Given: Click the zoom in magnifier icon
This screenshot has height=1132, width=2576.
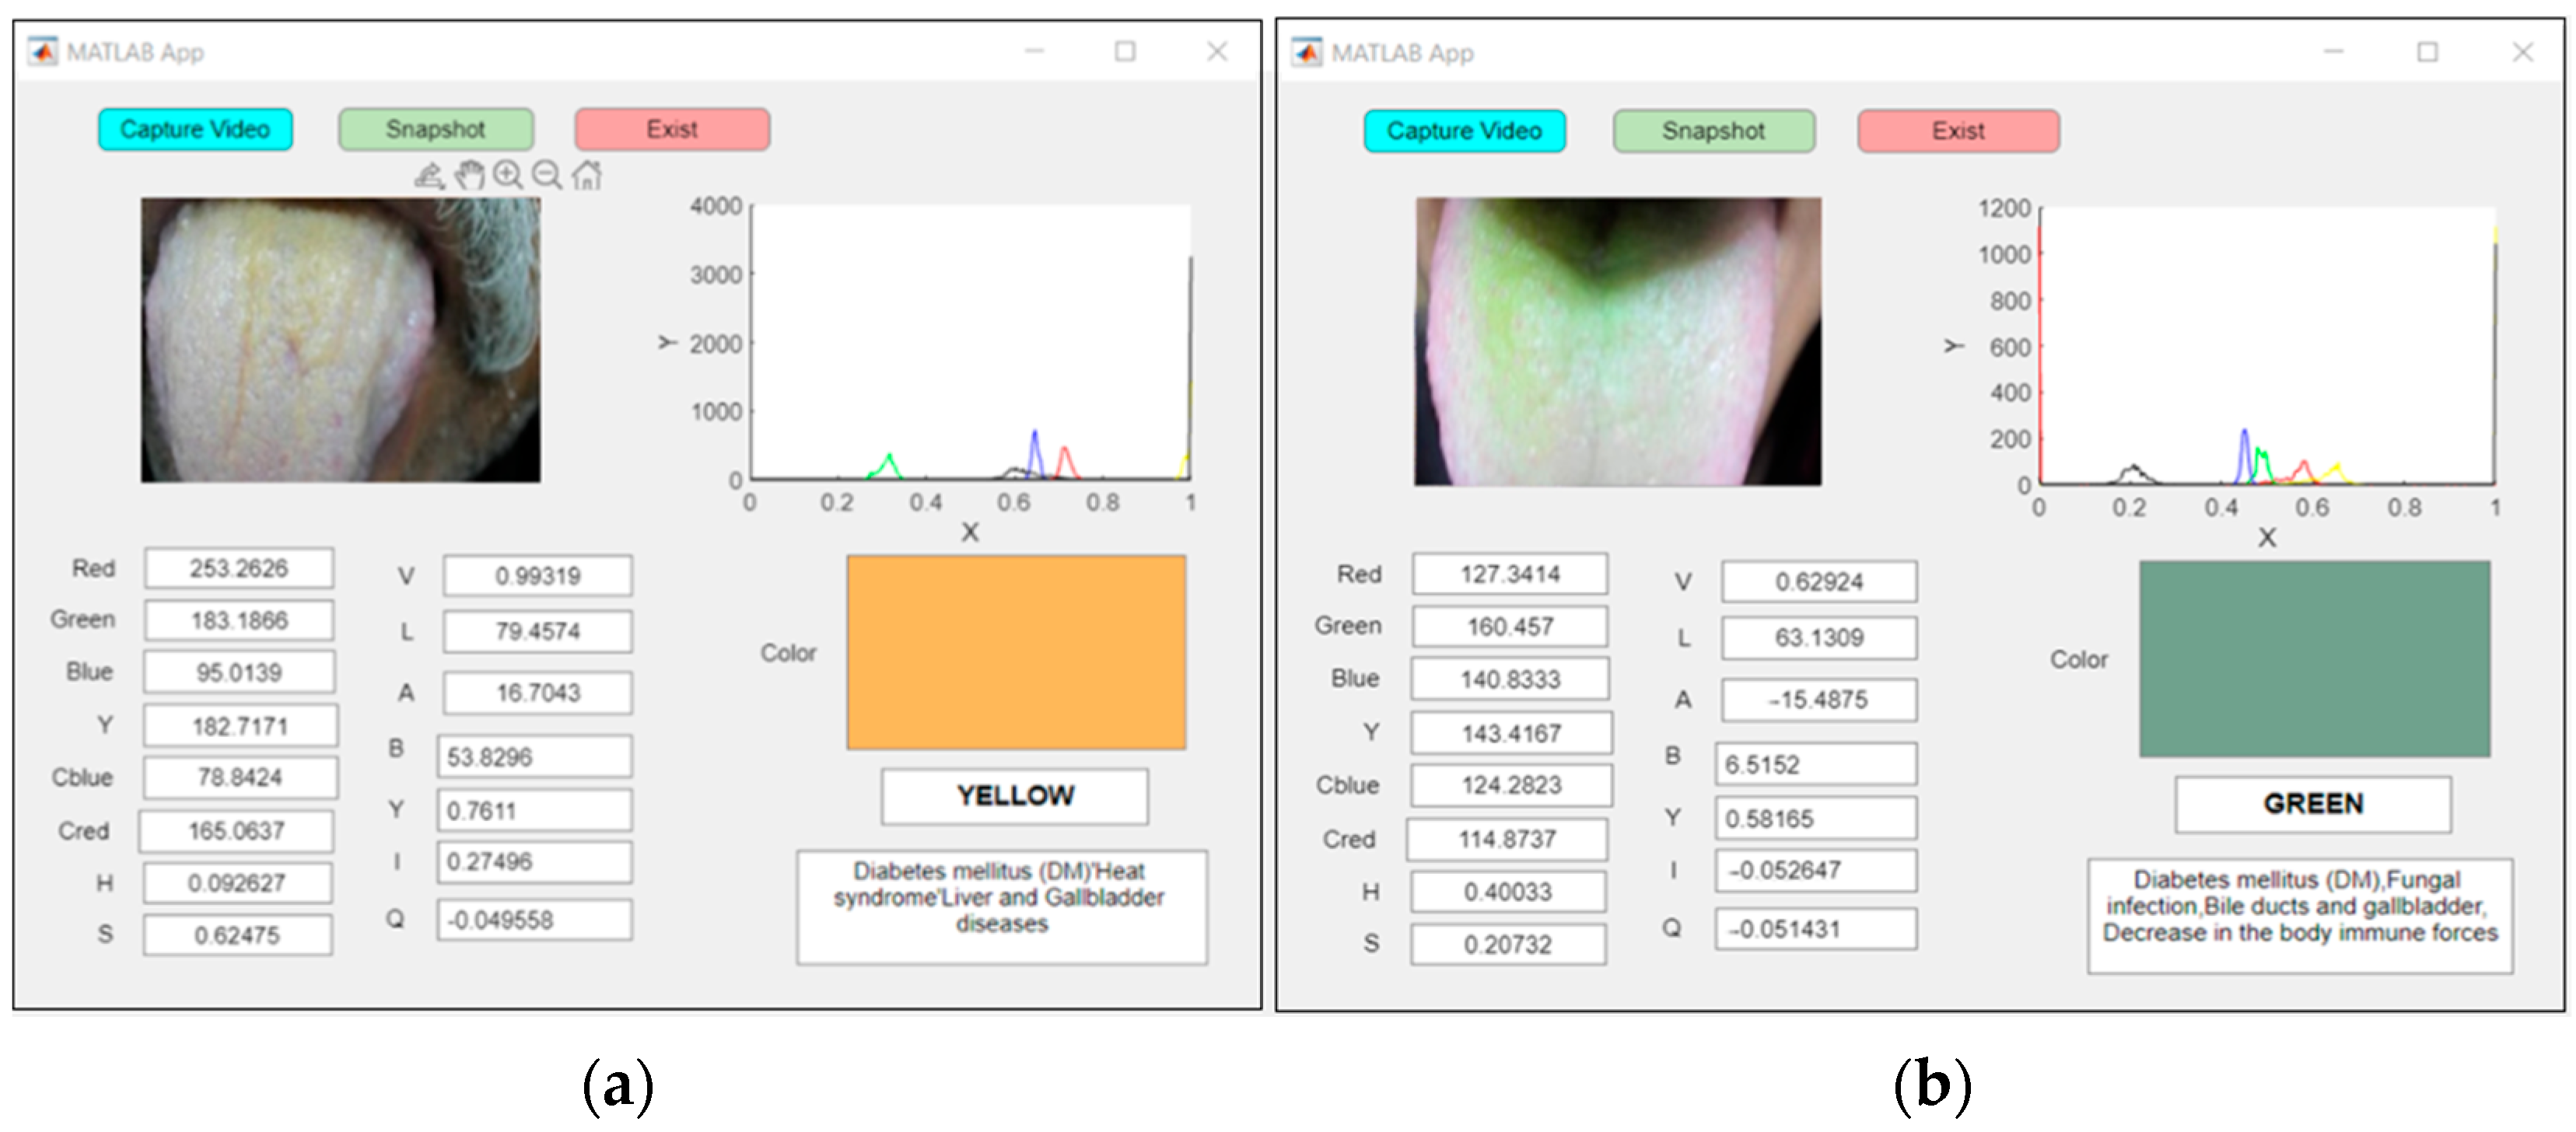Looking at the screenshot, I should 508,175.
